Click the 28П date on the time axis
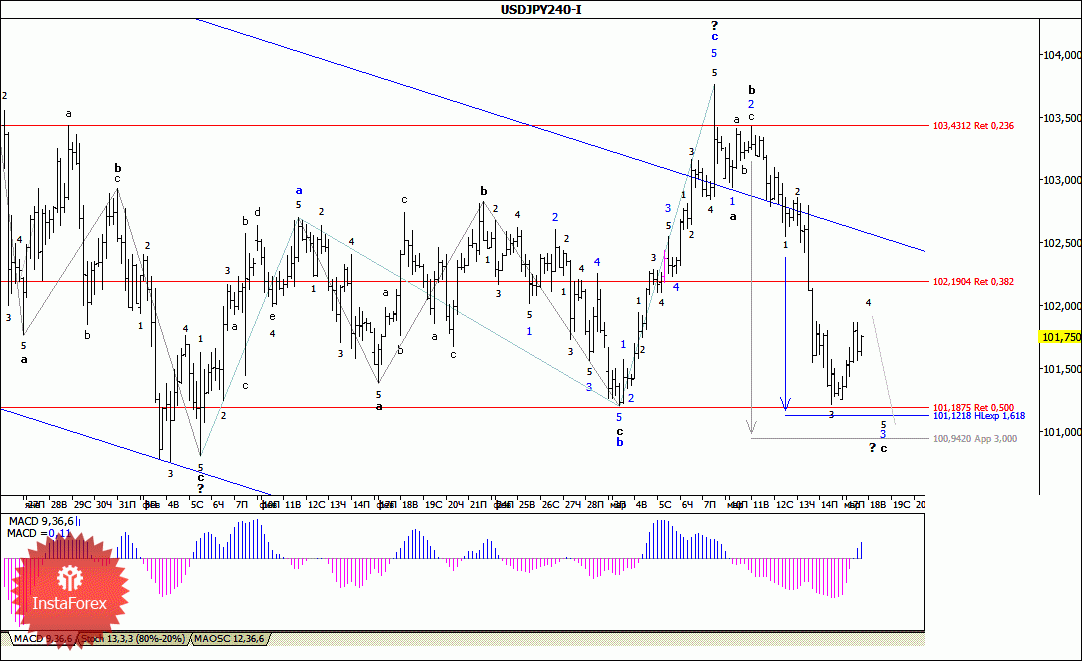1082x661 pixels. [595, 504]
